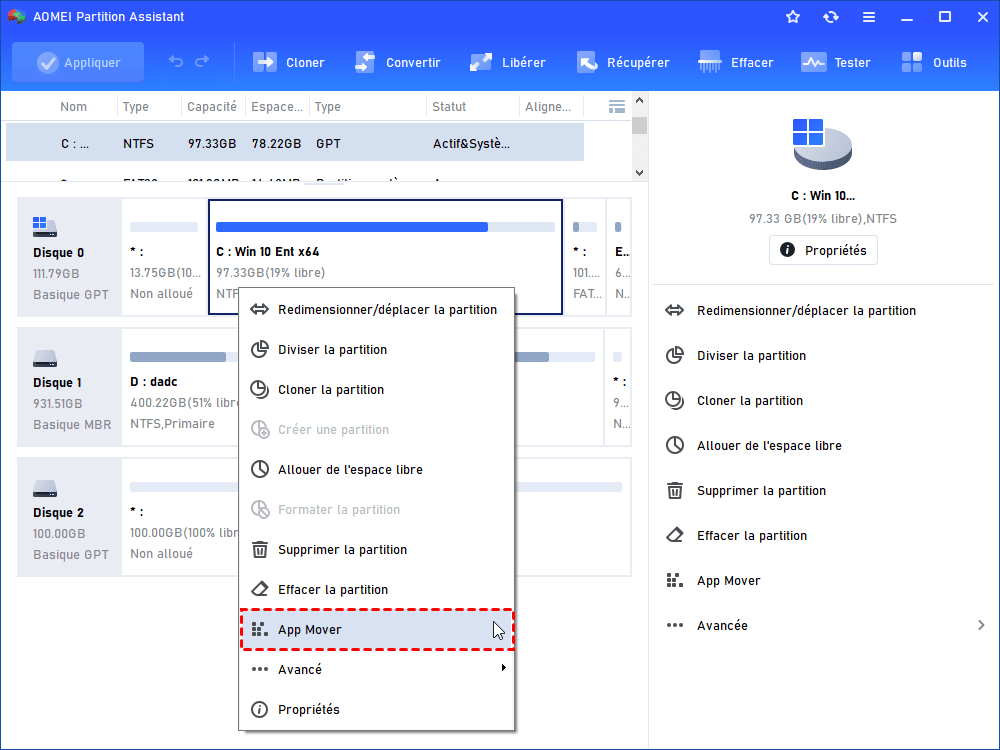Choose Effacer la partition in context menu
1000x750 pixels.
376,590
